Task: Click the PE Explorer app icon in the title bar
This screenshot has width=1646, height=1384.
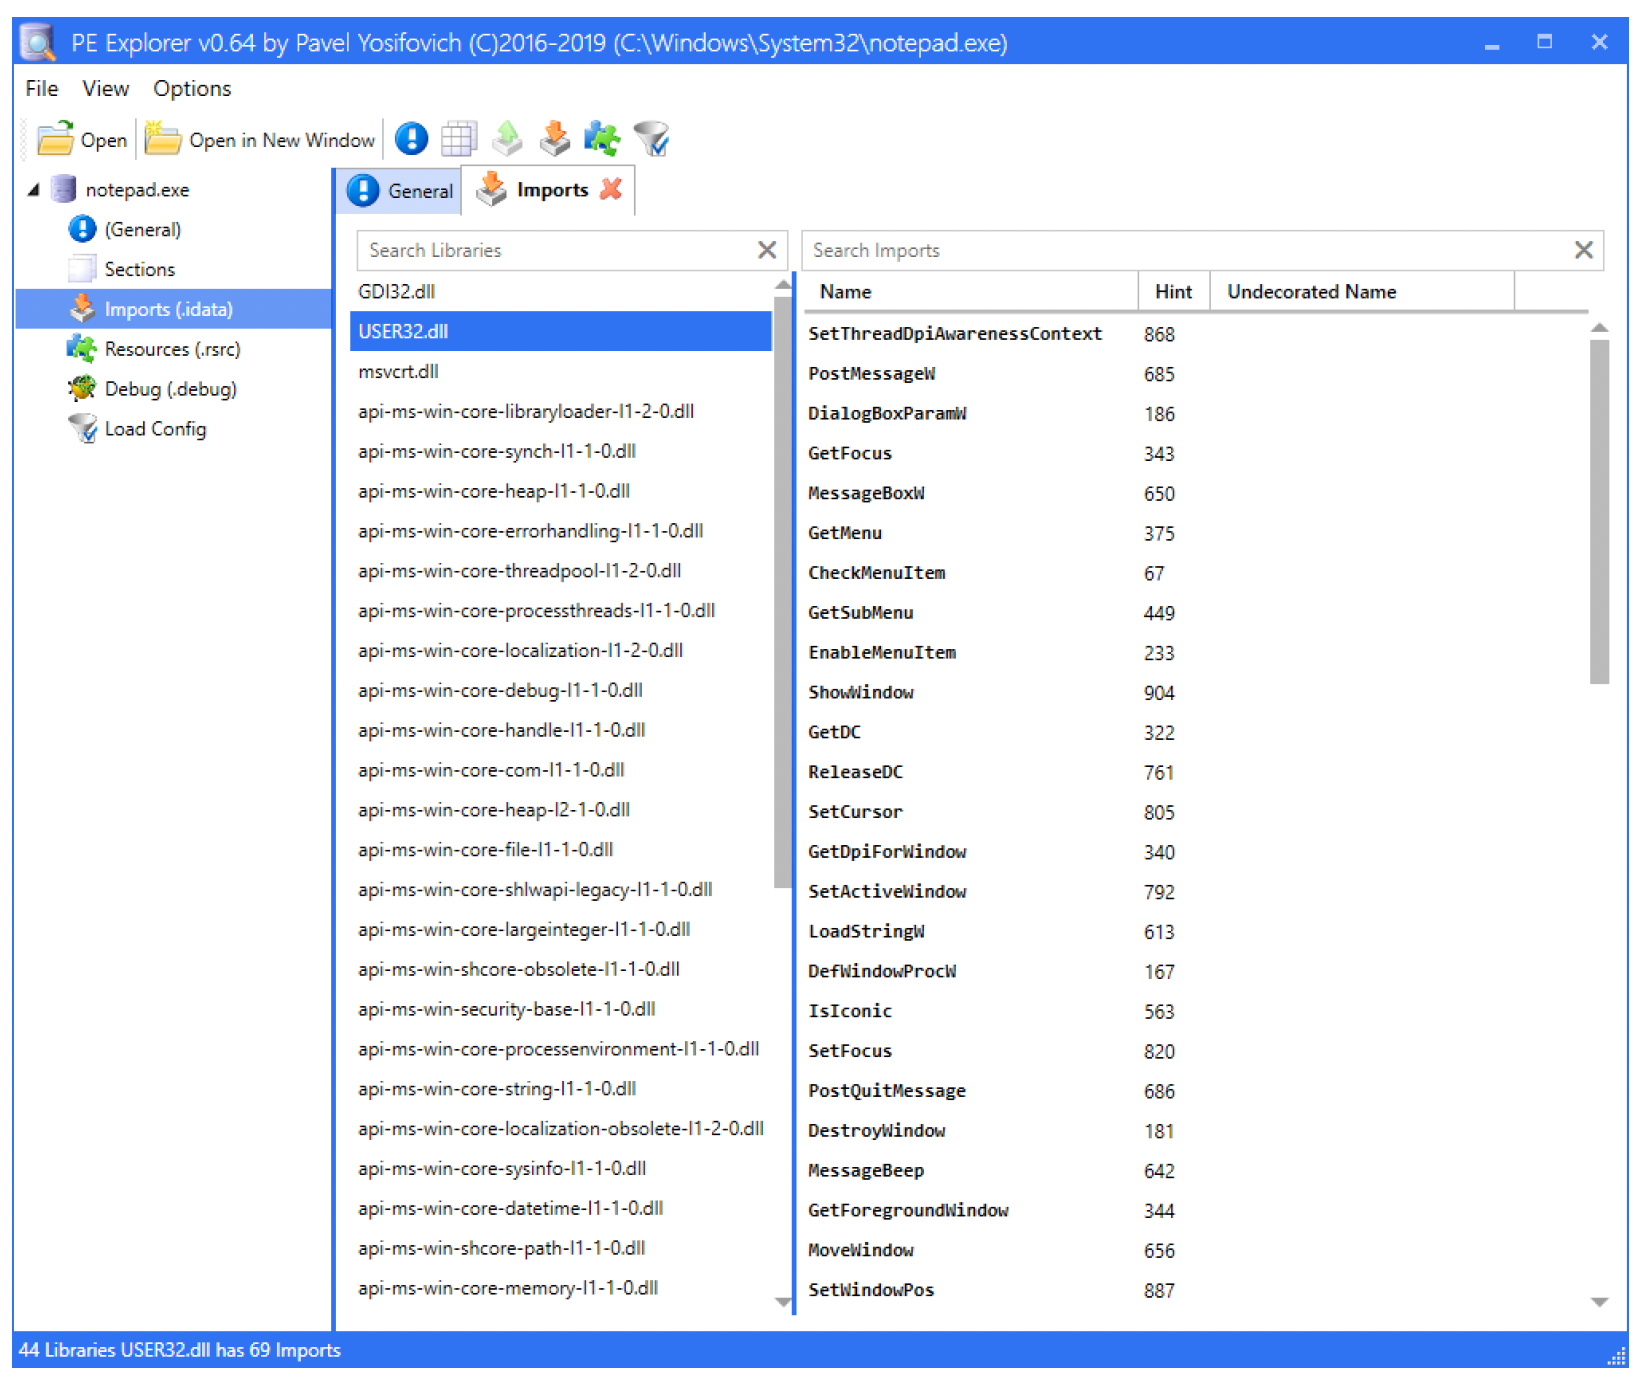Action: (38, 42)
